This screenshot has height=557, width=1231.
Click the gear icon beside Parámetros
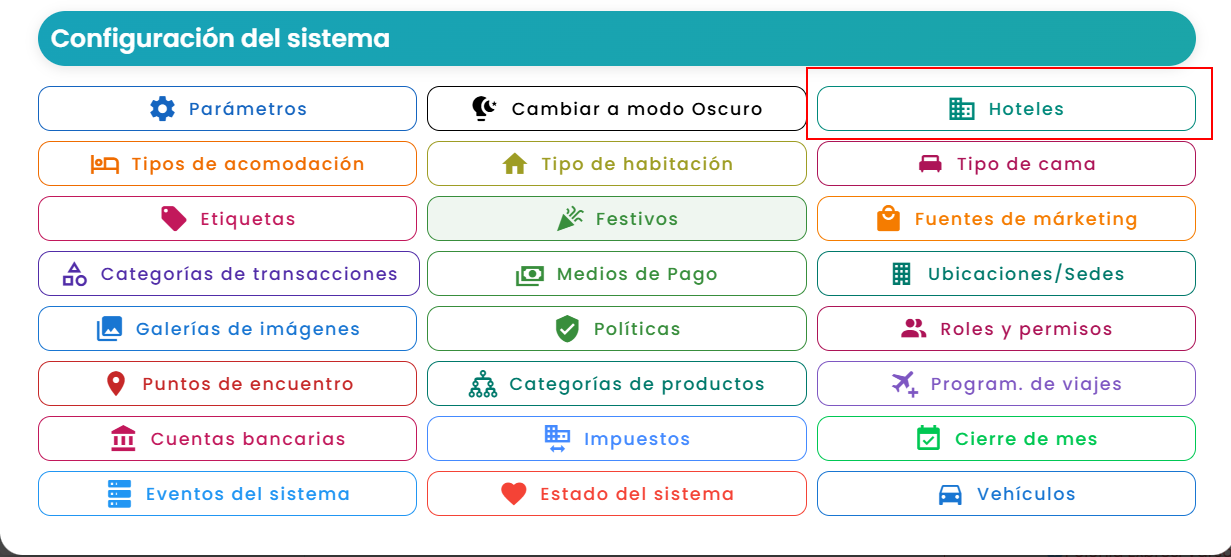pyautogui.click(x=162, y=109)
